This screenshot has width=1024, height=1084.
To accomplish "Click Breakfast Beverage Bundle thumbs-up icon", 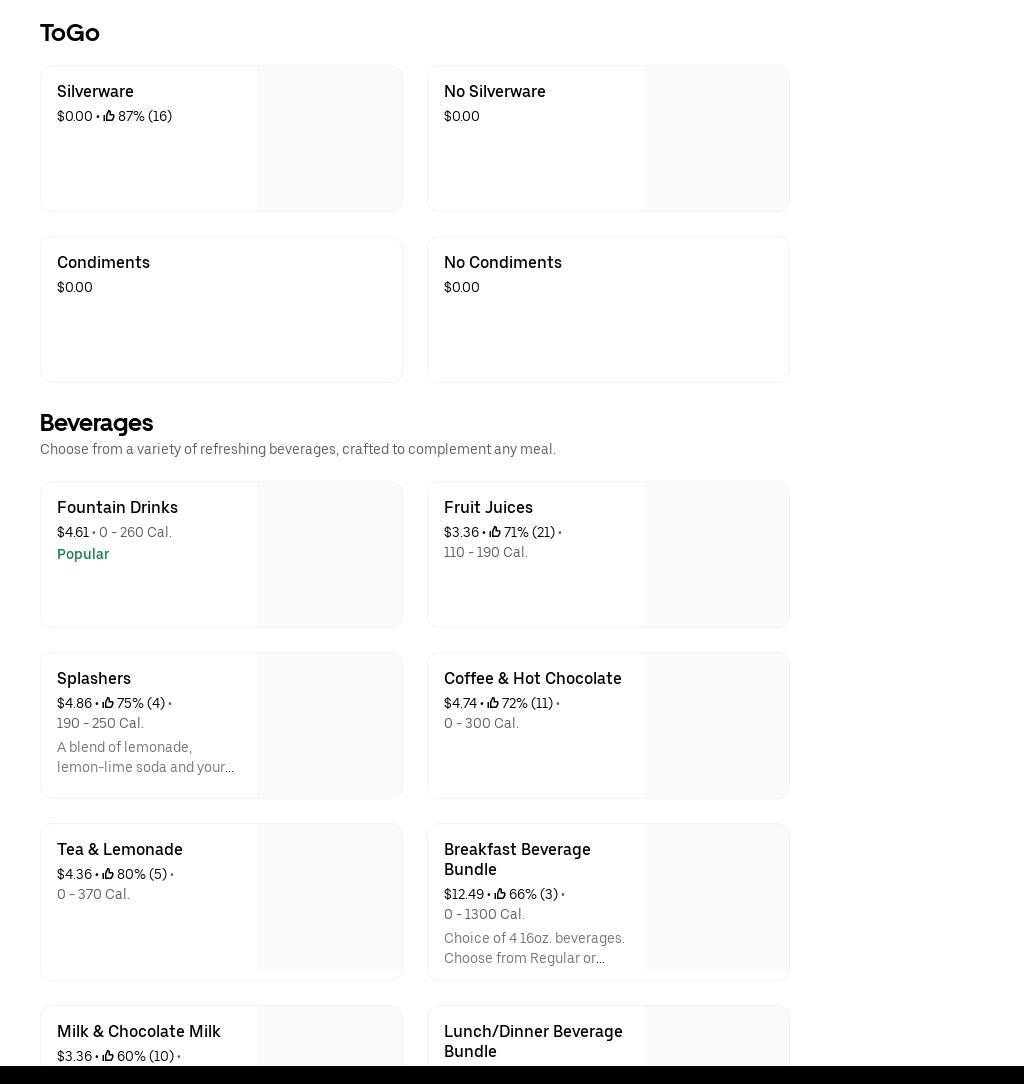I will tap(500, 895).
